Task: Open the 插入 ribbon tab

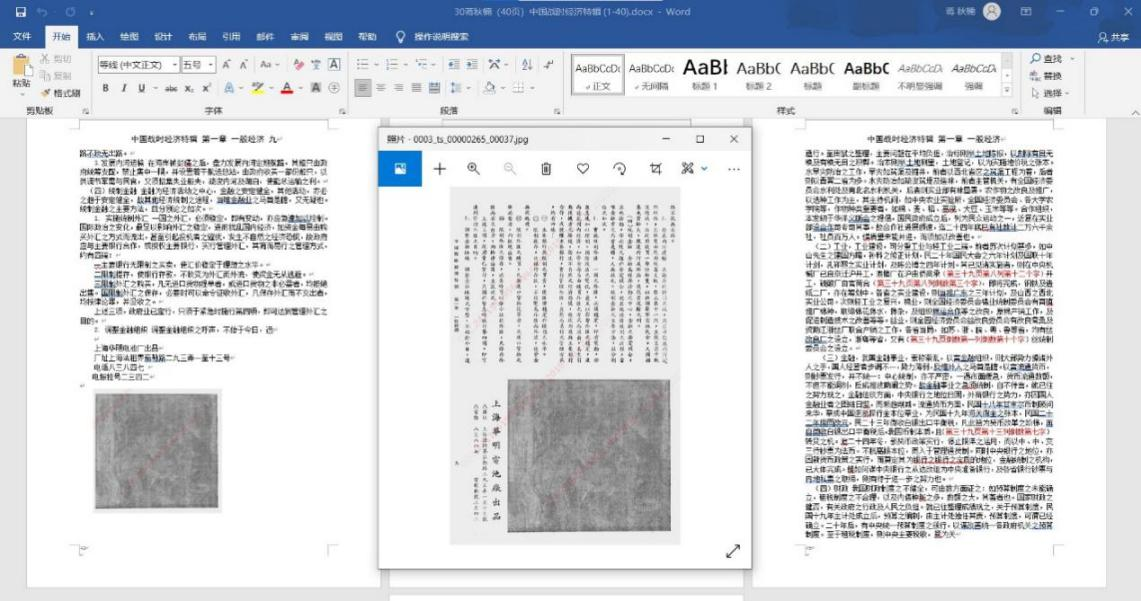Action: coord(95,37)
